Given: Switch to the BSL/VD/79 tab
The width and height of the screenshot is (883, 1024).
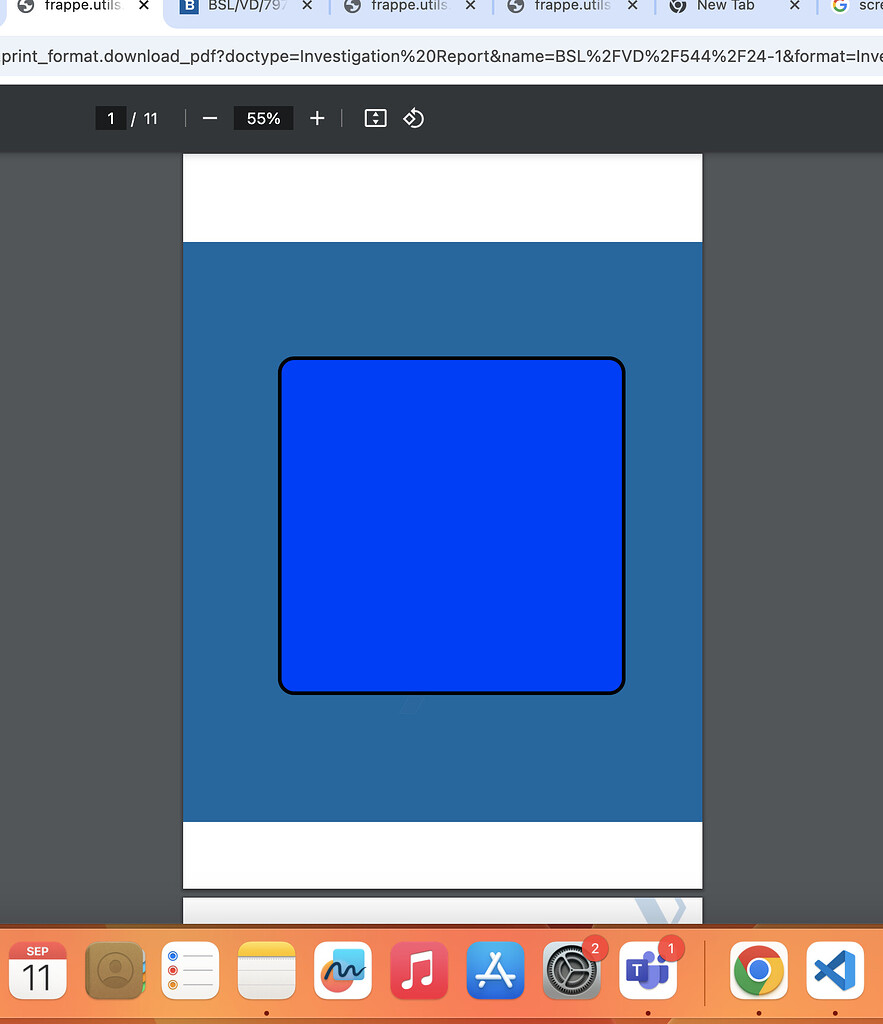Looking at the screenshot, I should coord(237,7).
